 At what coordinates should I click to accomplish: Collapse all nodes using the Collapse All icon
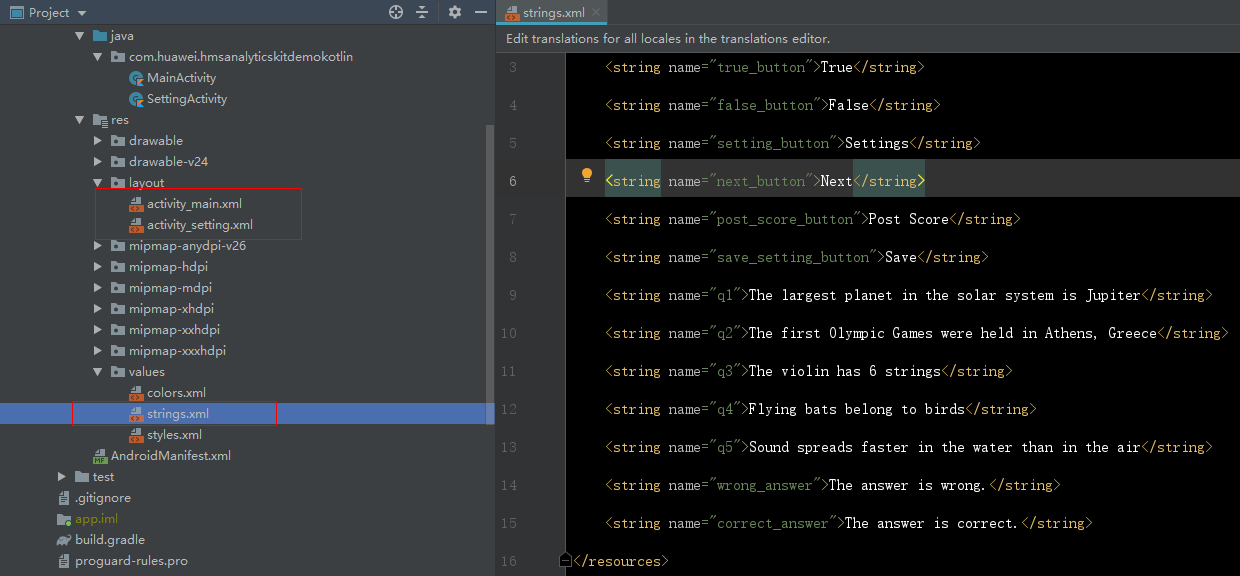coord(423,12)
